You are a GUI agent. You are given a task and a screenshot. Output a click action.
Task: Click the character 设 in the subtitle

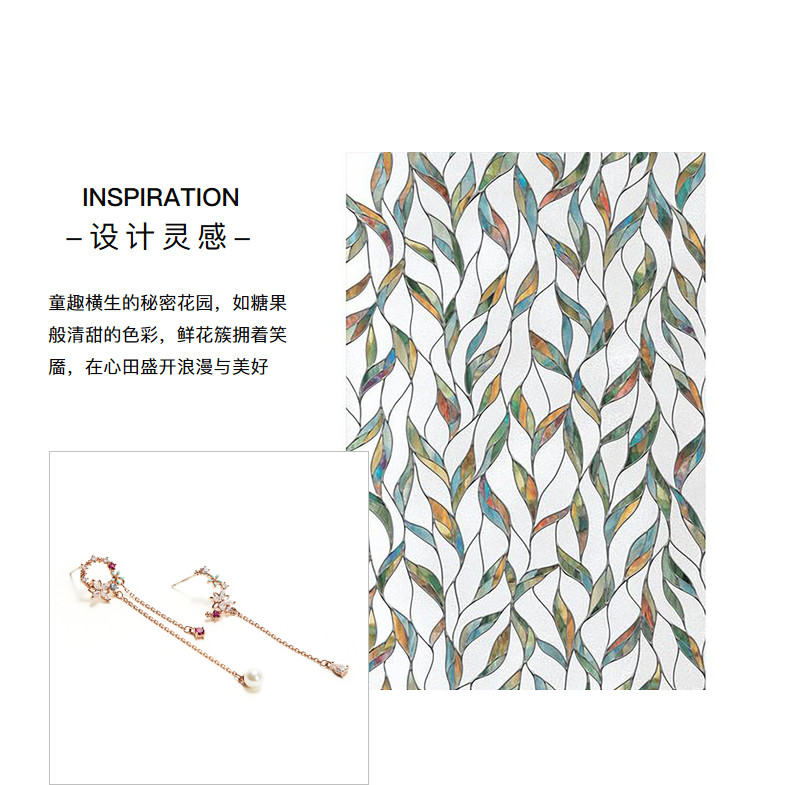pyautogui.click(x=104, y=237)
